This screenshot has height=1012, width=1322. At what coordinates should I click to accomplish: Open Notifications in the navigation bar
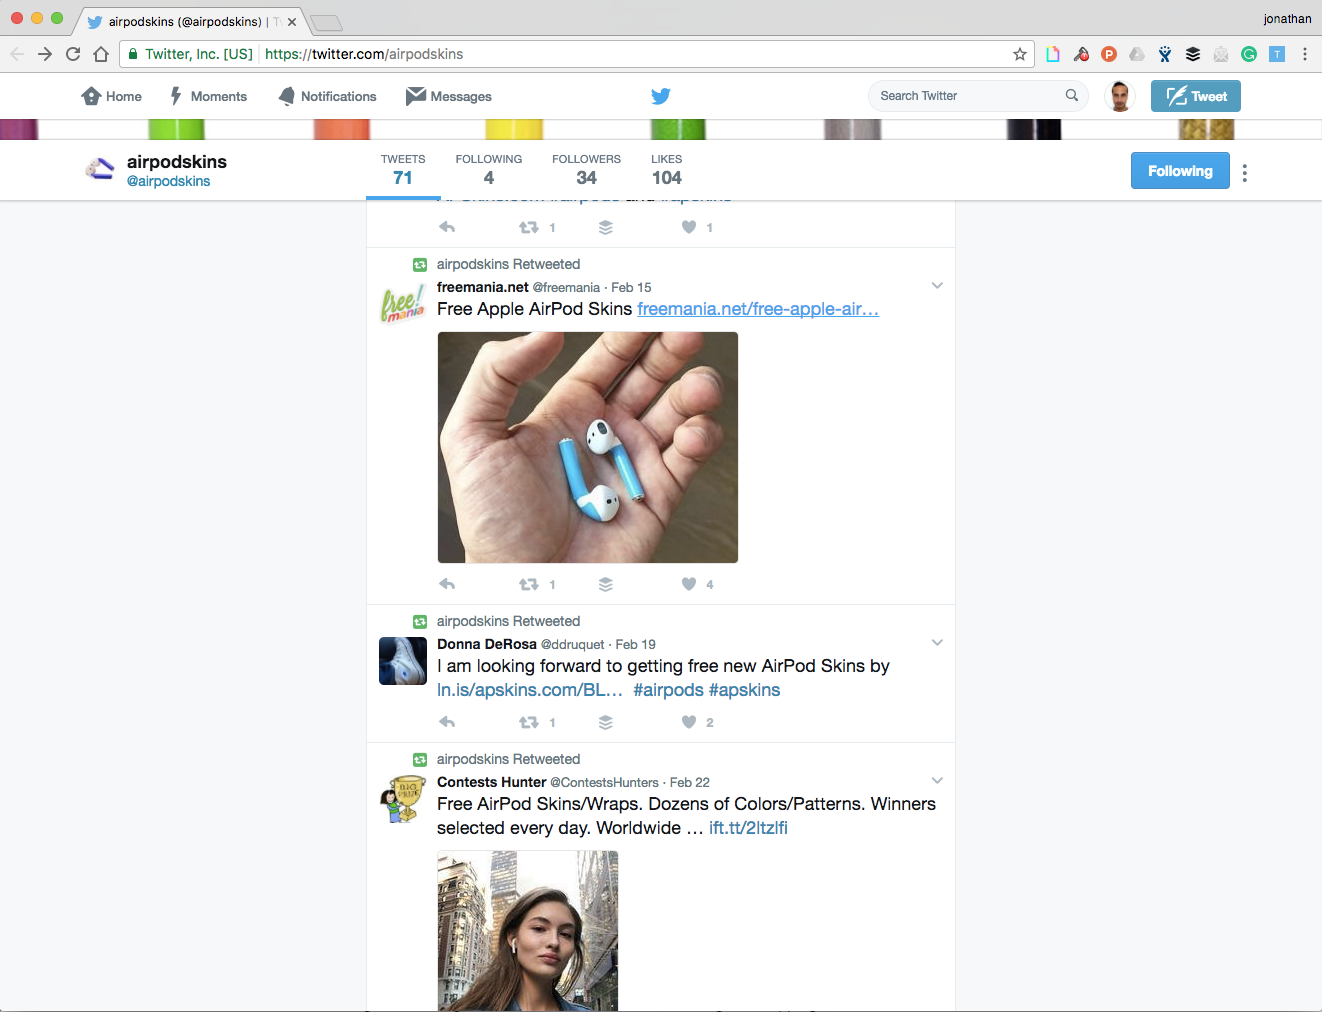click(327, 96)
